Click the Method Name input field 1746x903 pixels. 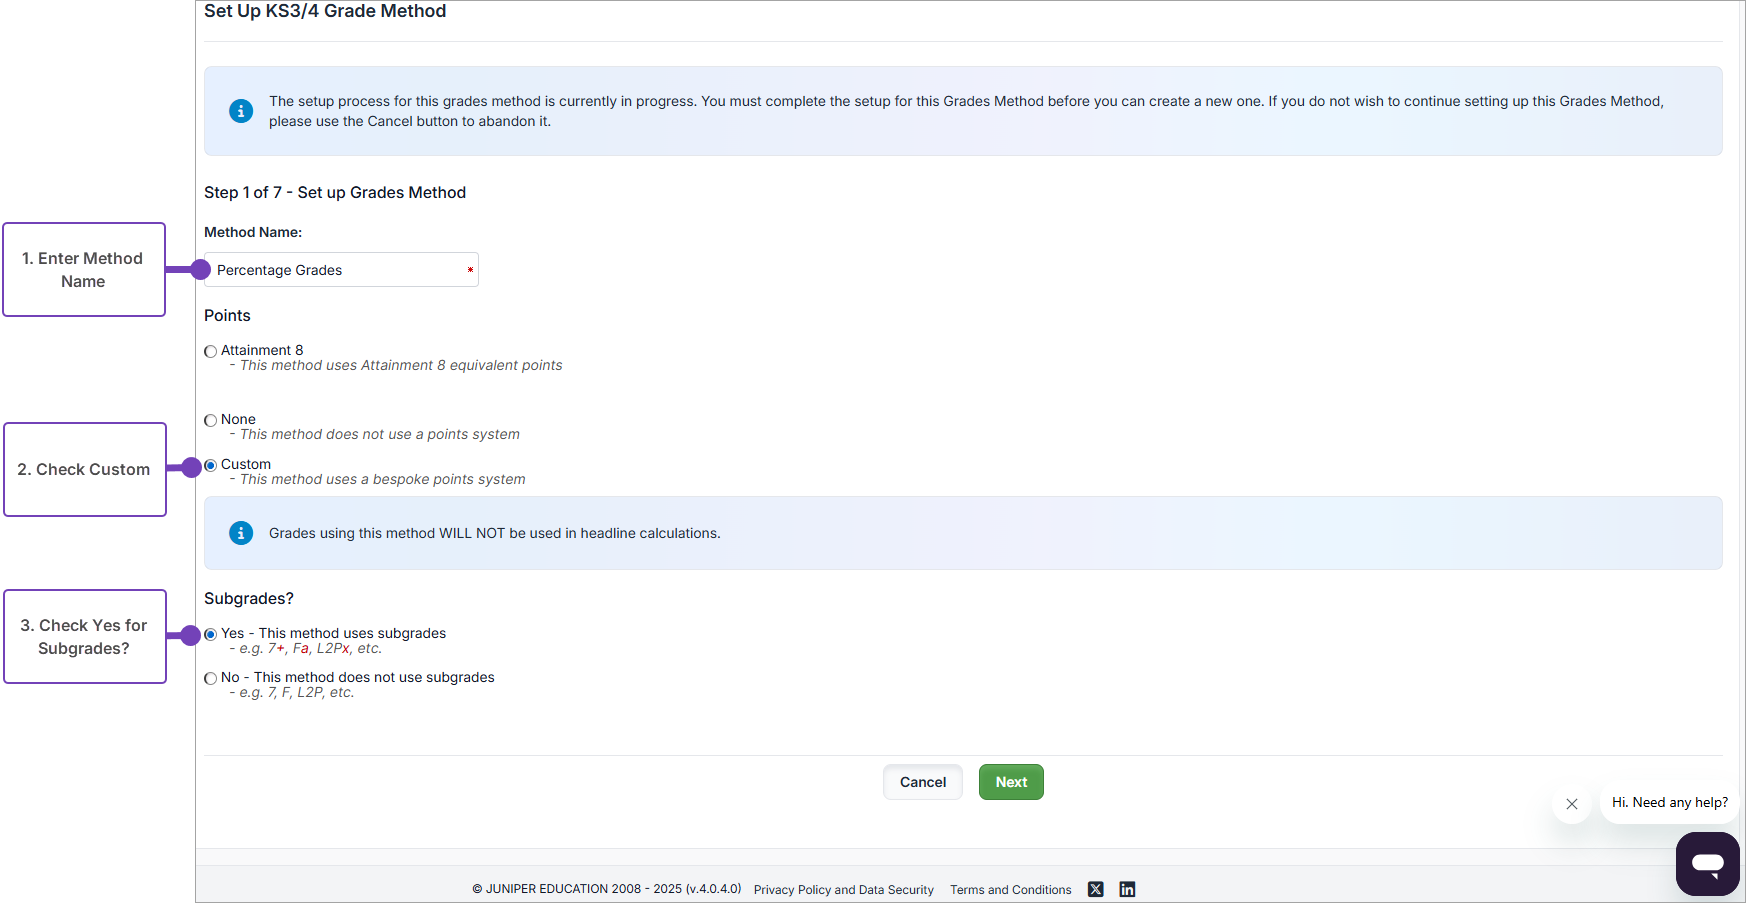341,270
